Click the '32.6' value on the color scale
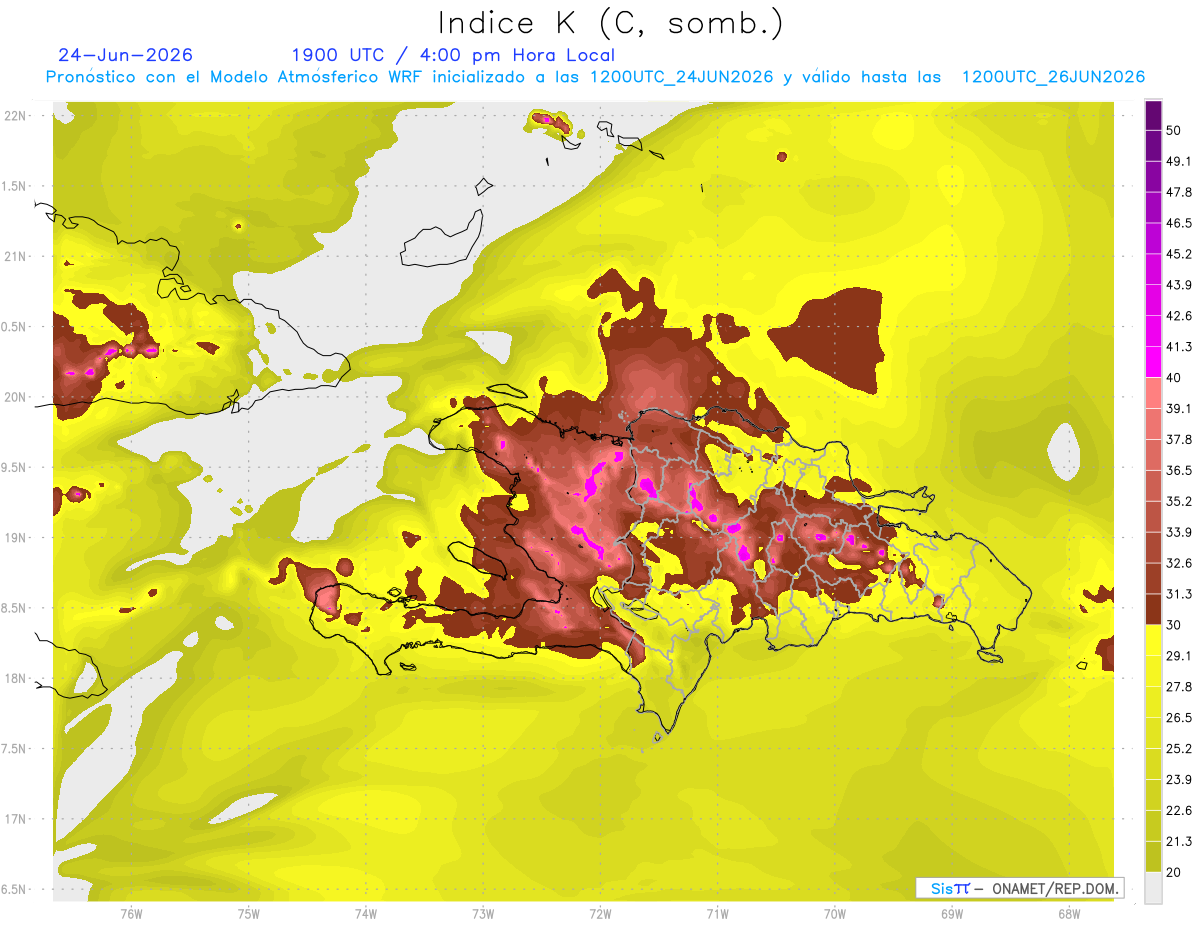Image resolution: width=1200 pixels, height=927 pixels. pos(1178,563)
